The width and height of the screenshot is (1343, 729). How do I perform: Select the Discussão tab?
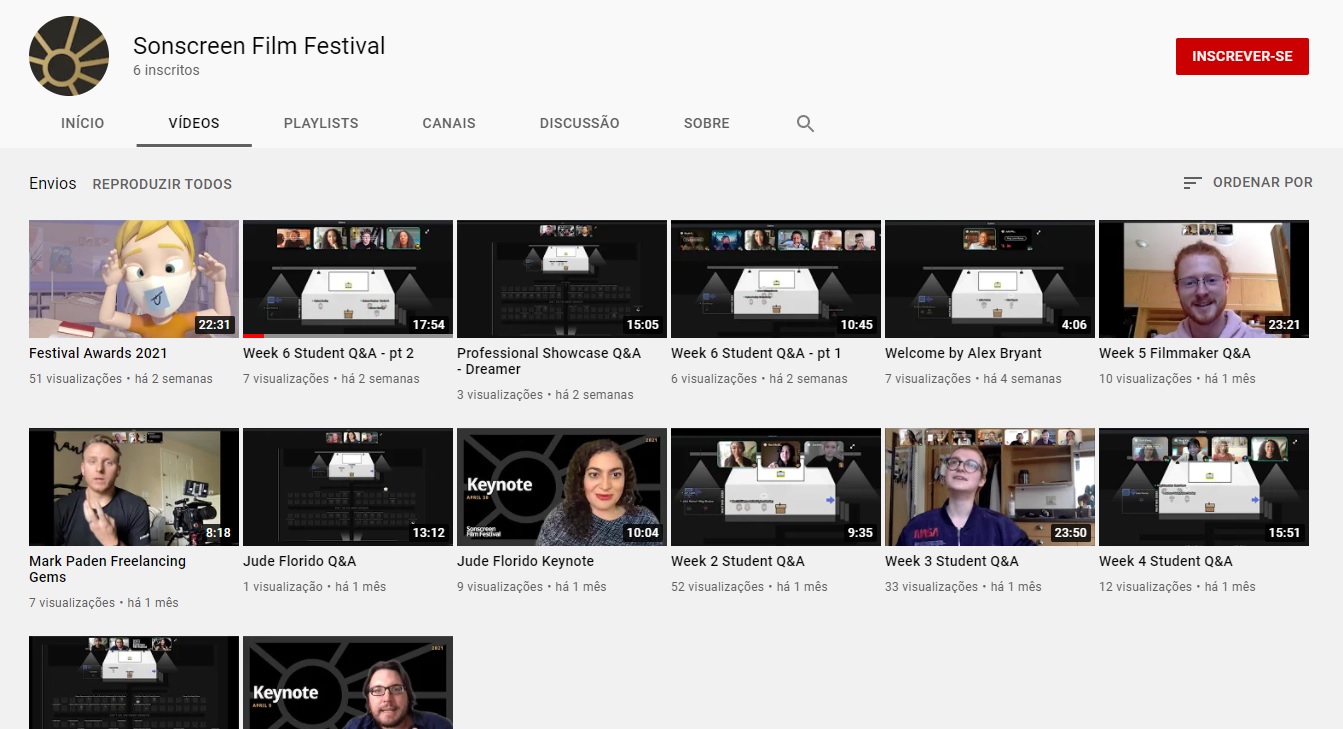point(579,124)
